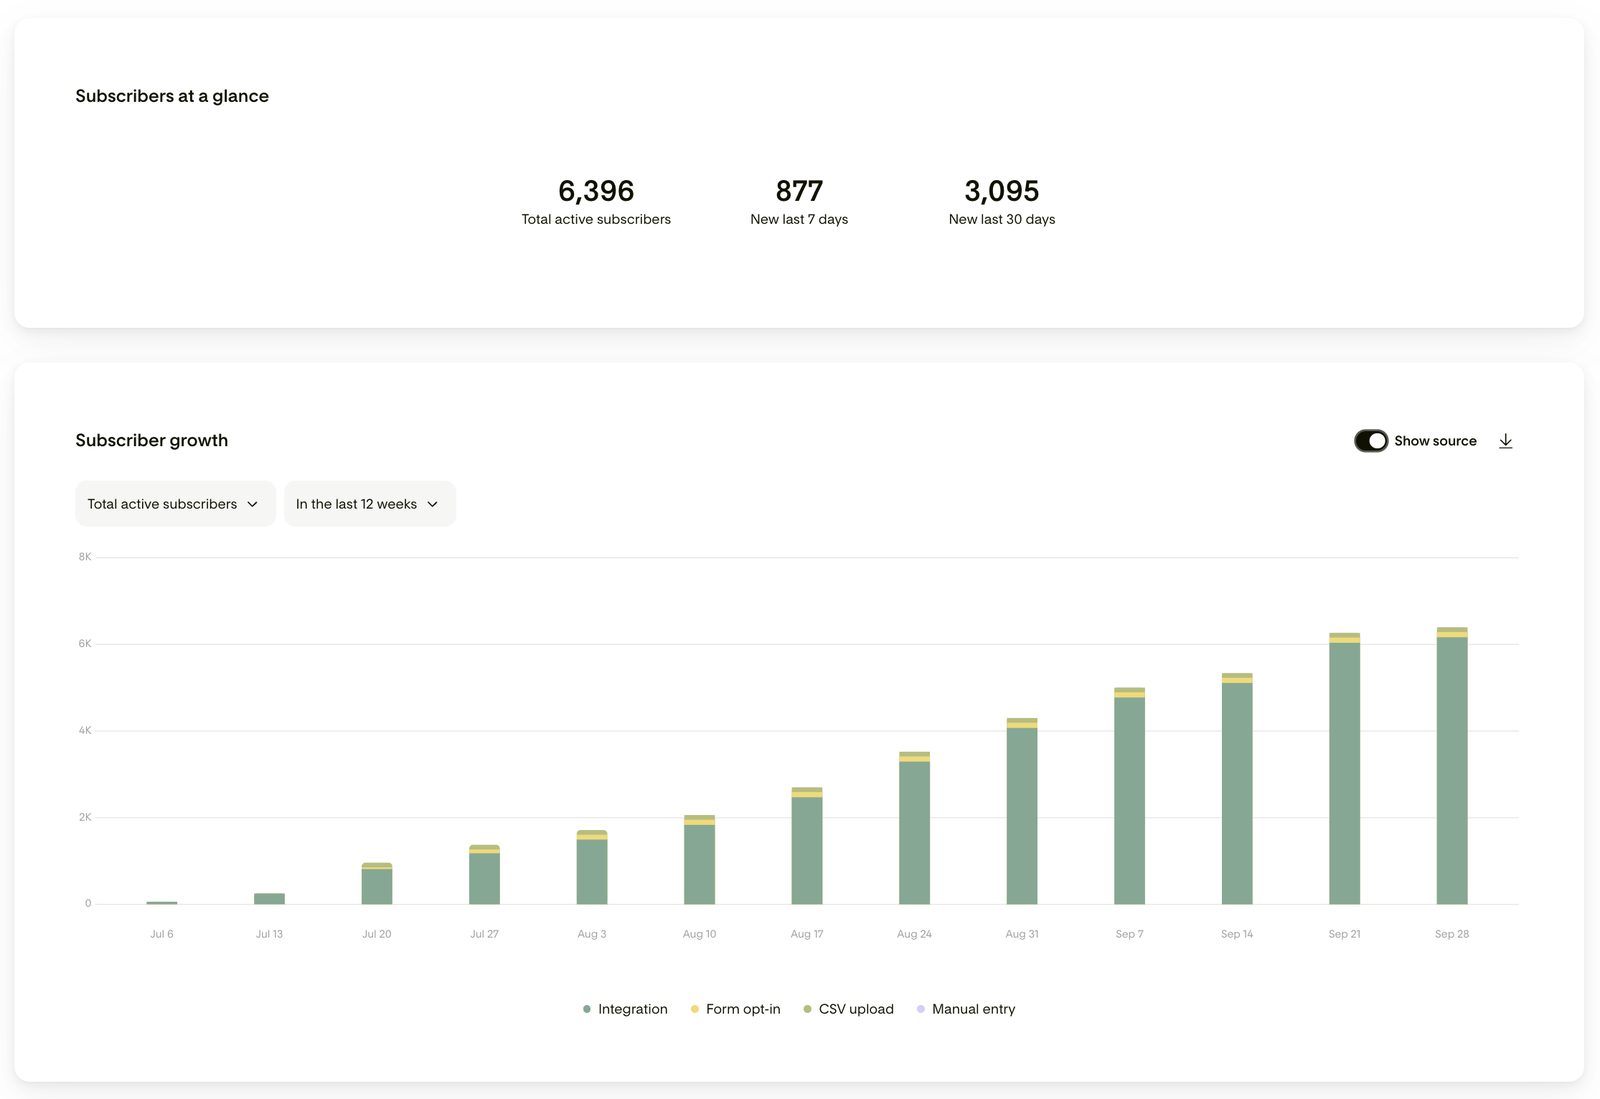Screen dimensions: 1600x1099
Task: Toggle Integration series in chart legend
Action: pos(625,1009)
